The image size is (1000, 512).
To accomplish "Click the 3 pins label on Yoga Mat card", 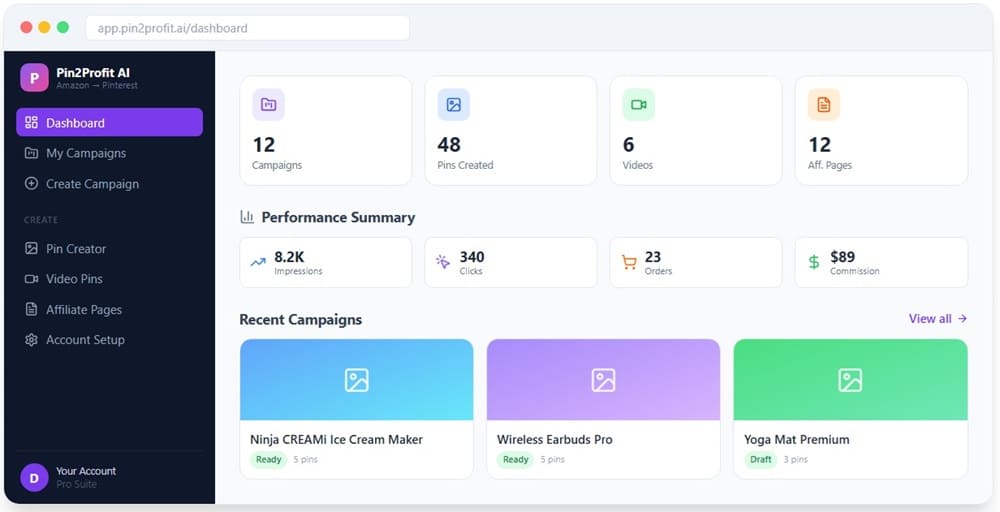I will coord(795,460).
